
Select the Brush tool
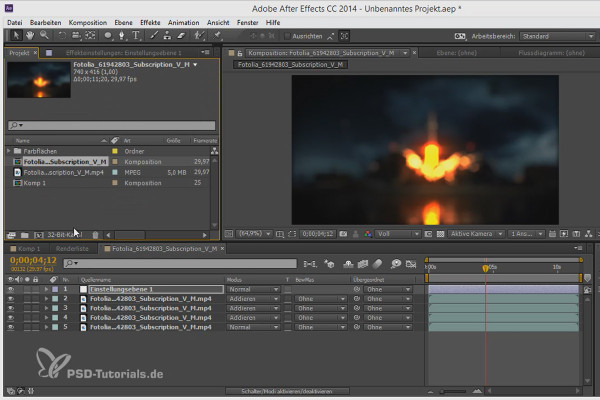pos(154,36)
